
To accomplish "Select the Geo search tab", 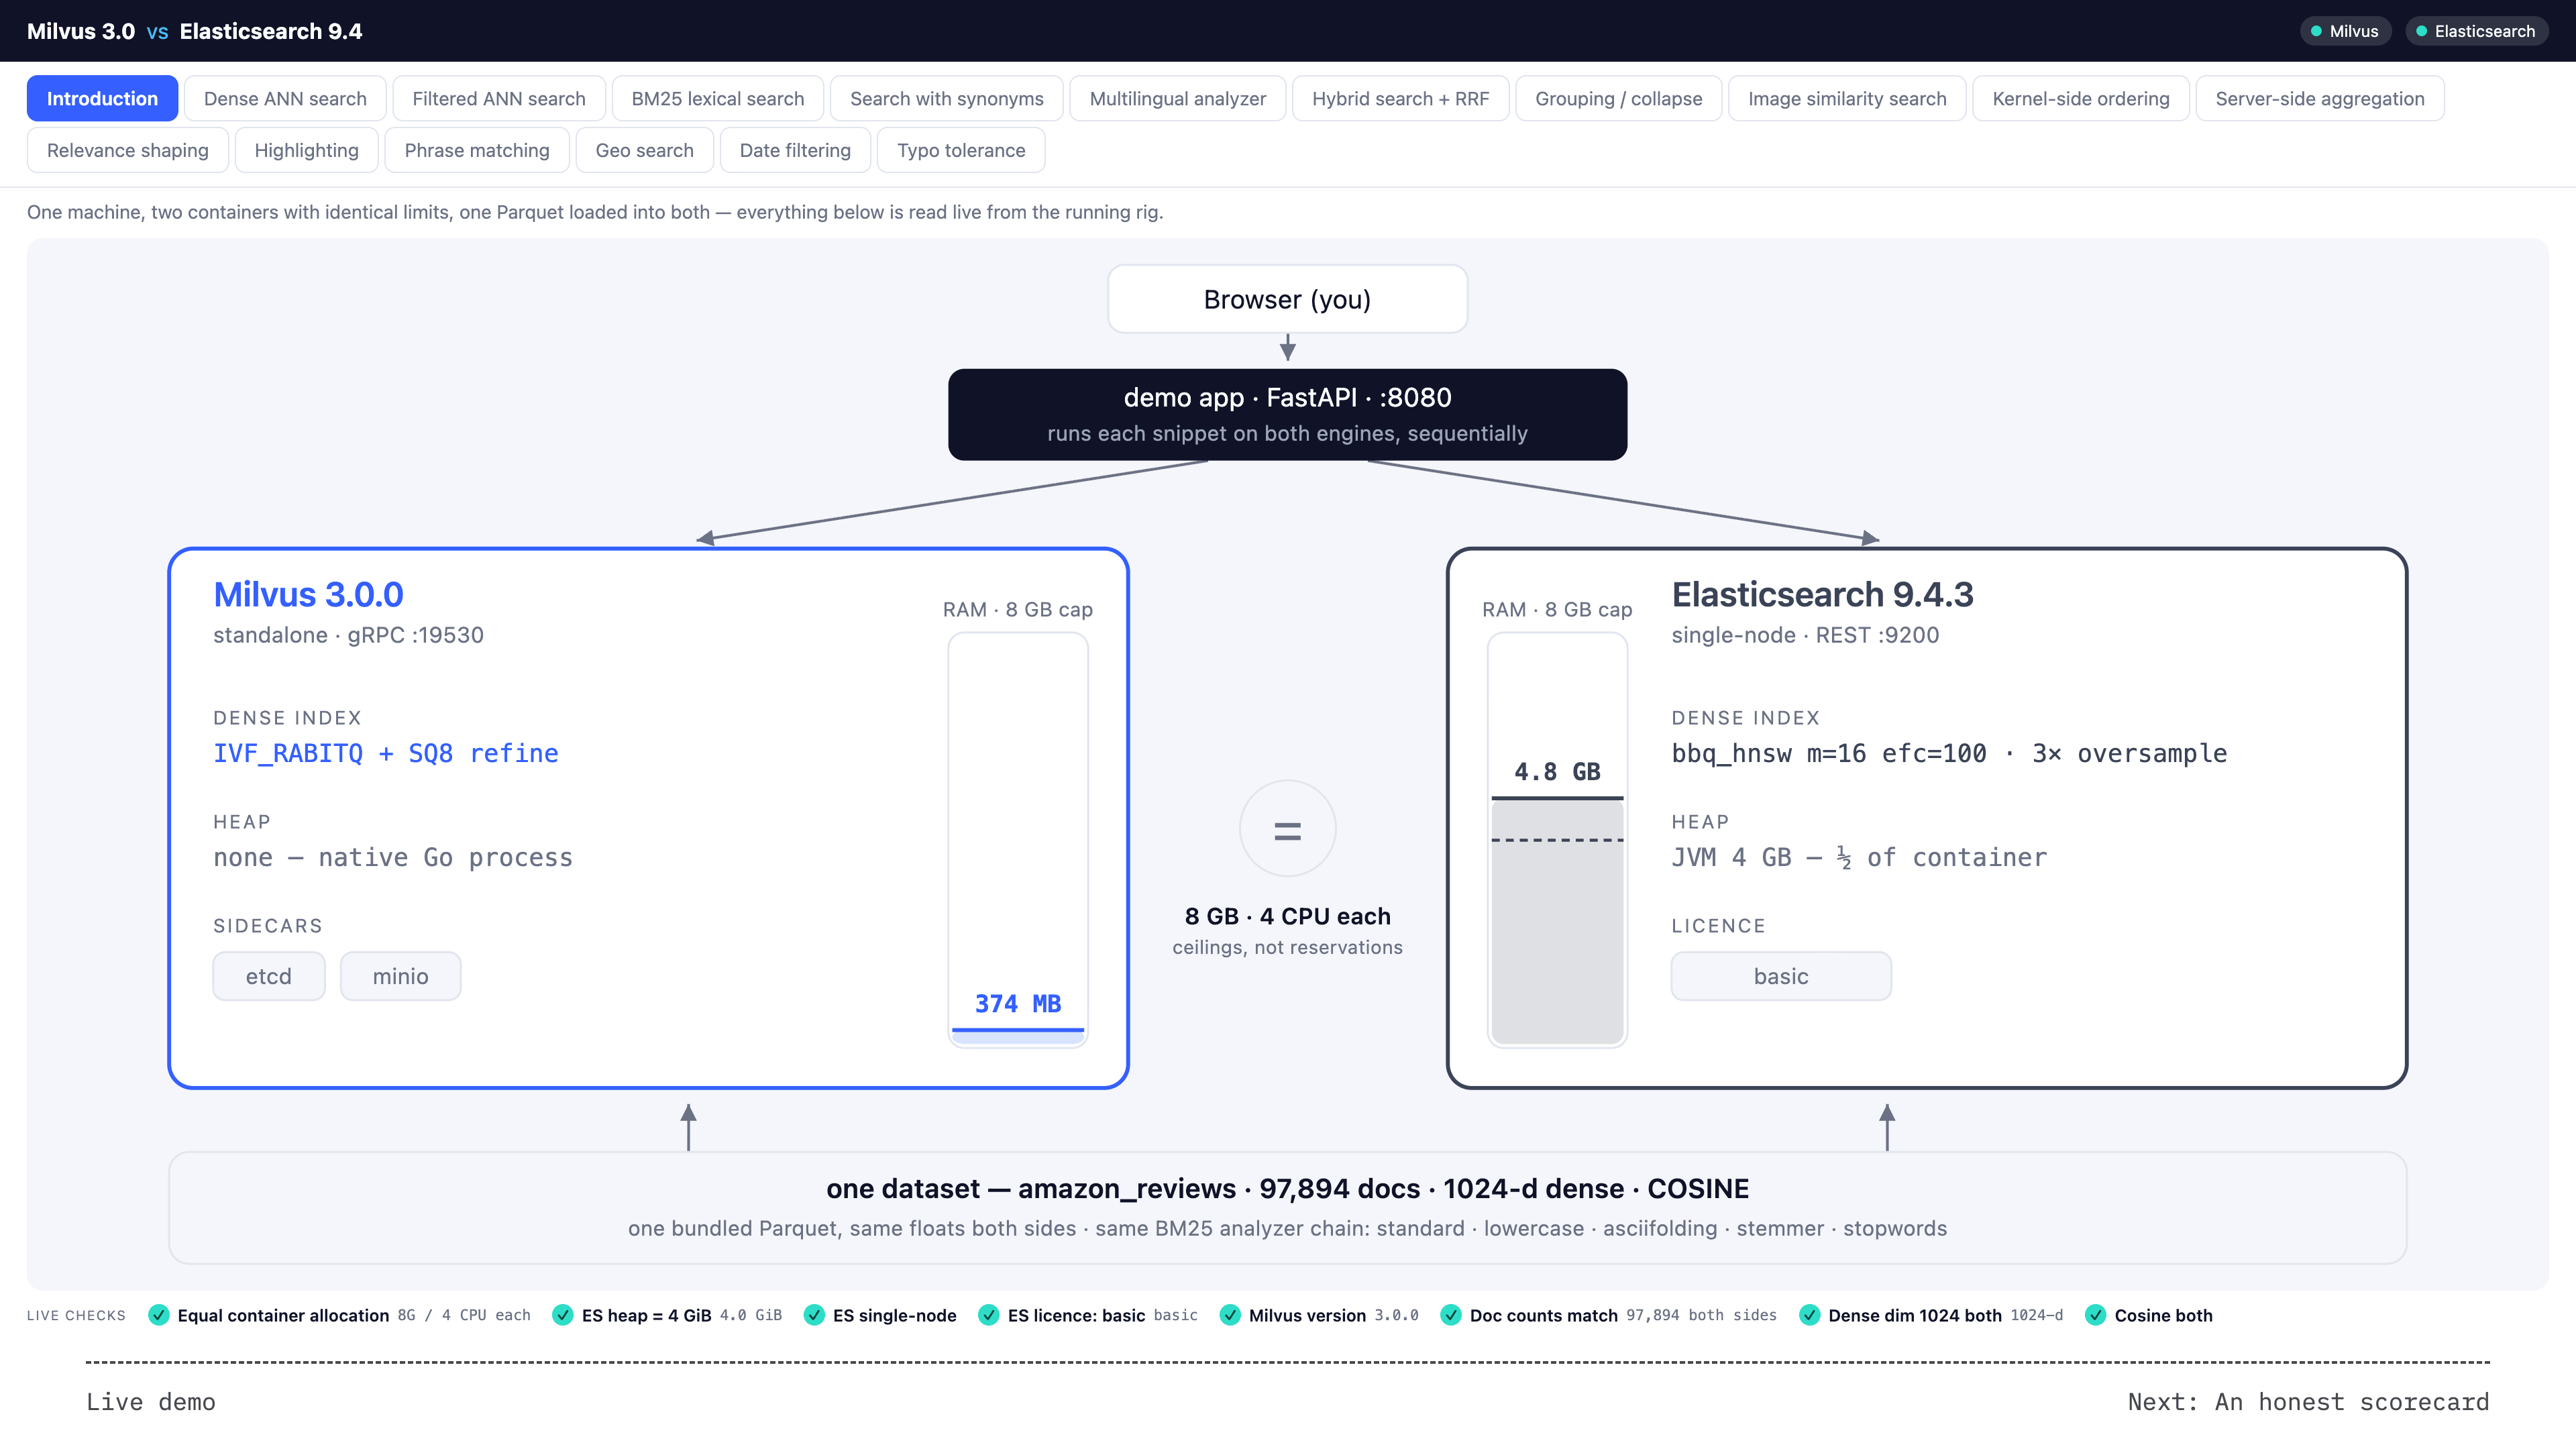I will pos(645,150).
